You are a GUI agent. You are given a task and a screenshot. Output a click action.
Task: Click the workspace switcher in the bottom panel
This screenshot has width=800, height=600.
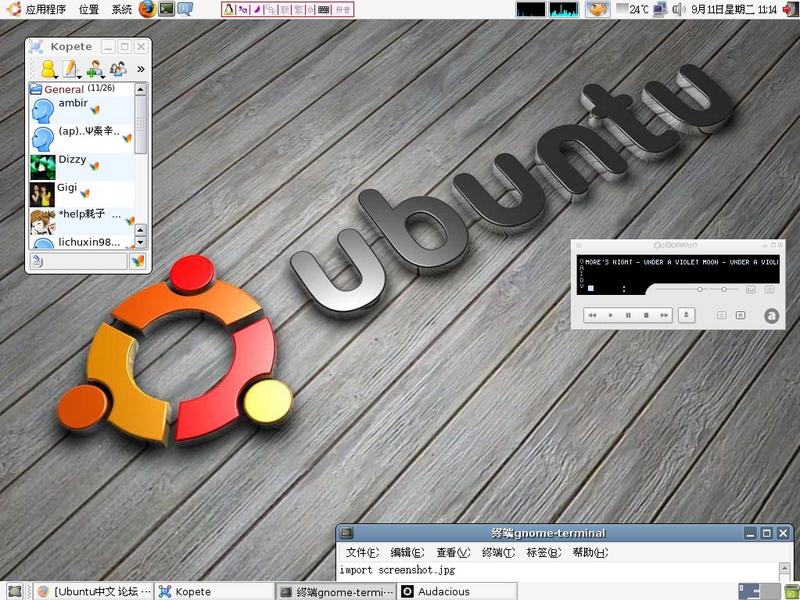coord(759,591)
